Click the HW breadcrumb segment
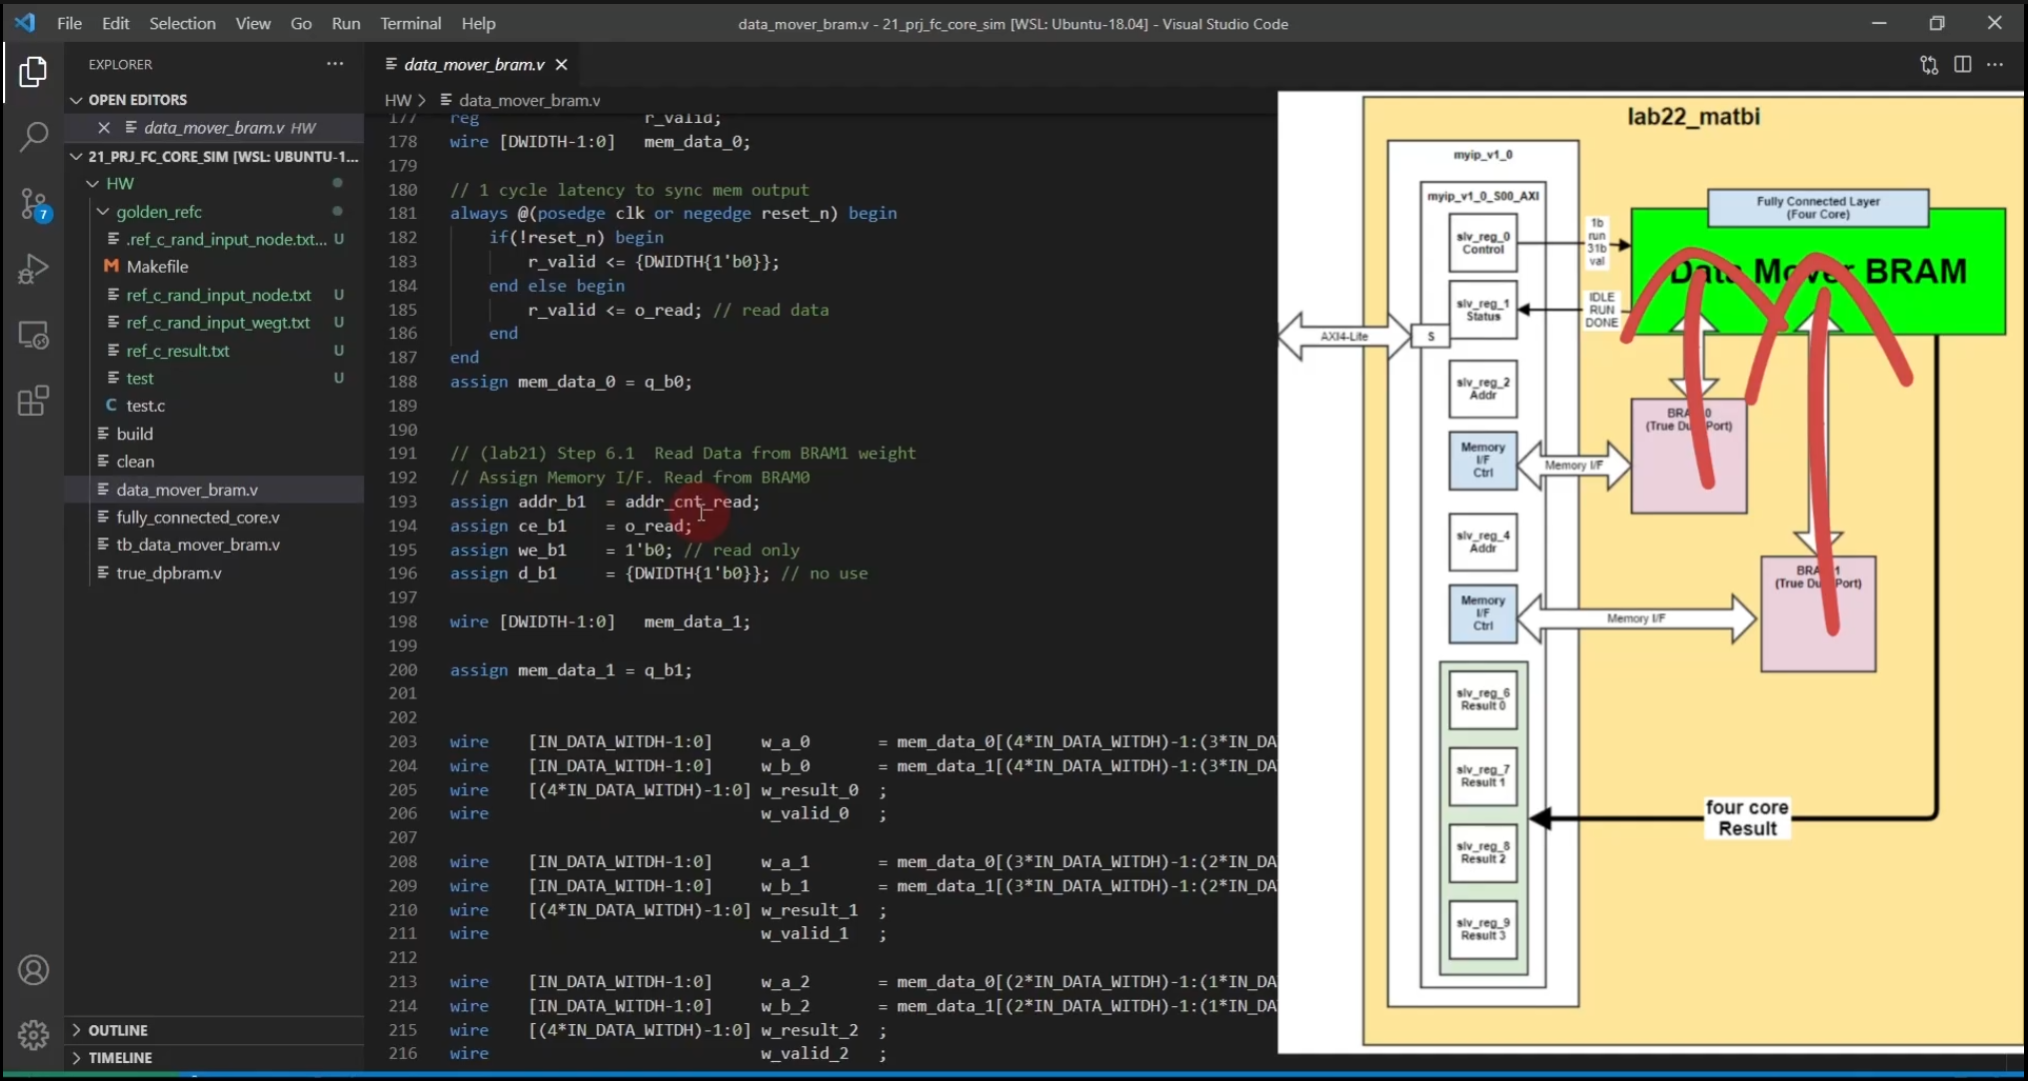Image resolution: width=2028 pixels, height=1081 pixels. click(397, 100)
